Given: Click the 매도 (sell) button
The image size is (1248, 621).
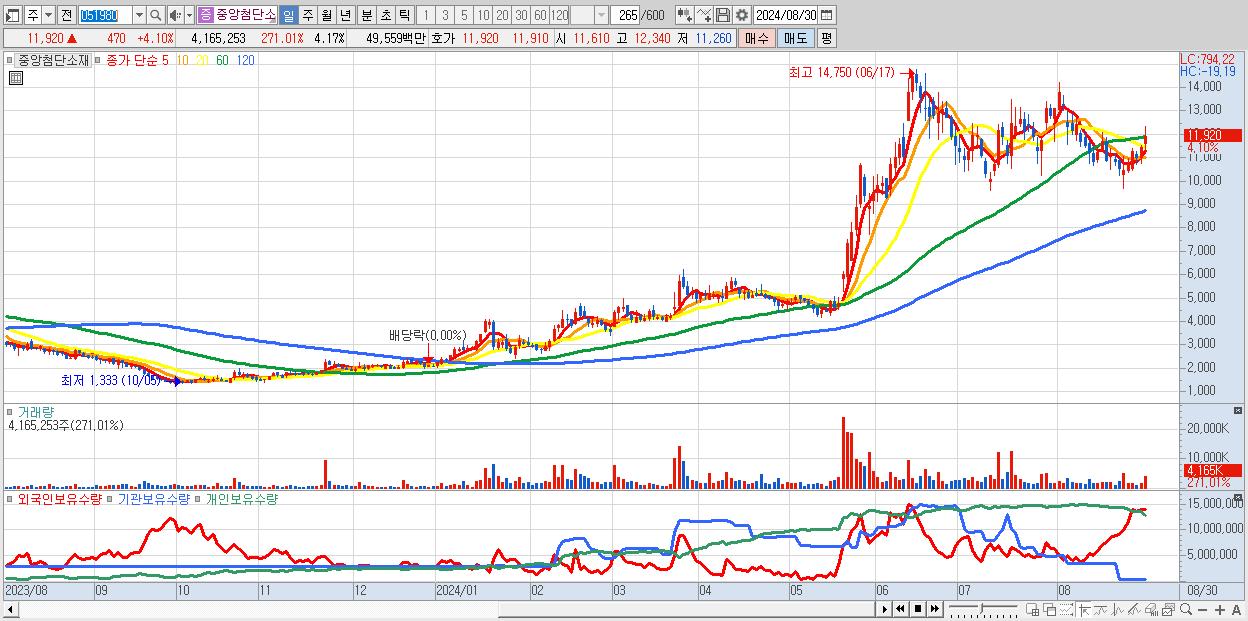Looking at the screenshot, I should [796, 38].
